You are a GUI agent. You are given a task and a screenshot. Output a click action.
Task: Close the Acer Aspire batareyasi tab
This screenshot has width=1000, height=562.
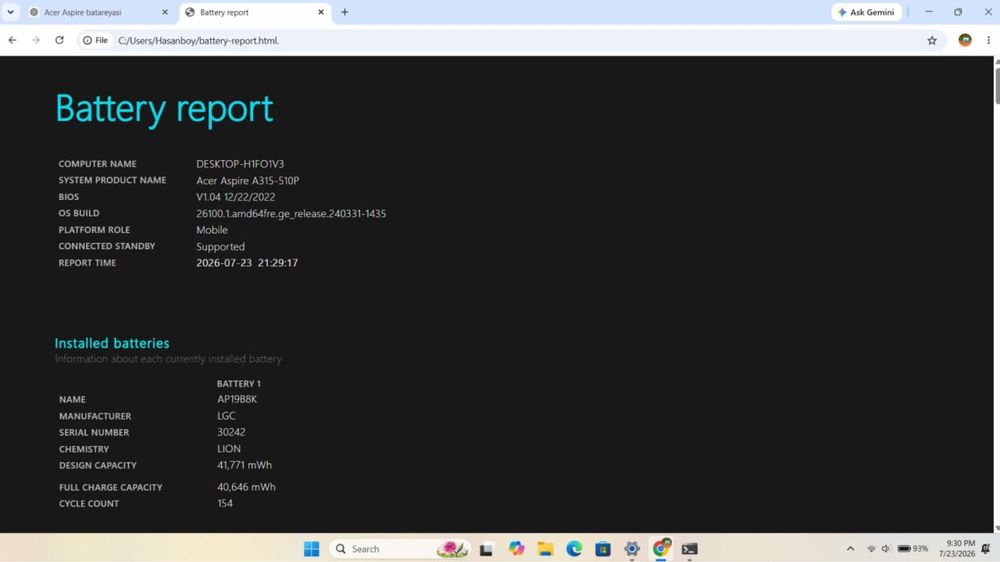pos(165,12)
